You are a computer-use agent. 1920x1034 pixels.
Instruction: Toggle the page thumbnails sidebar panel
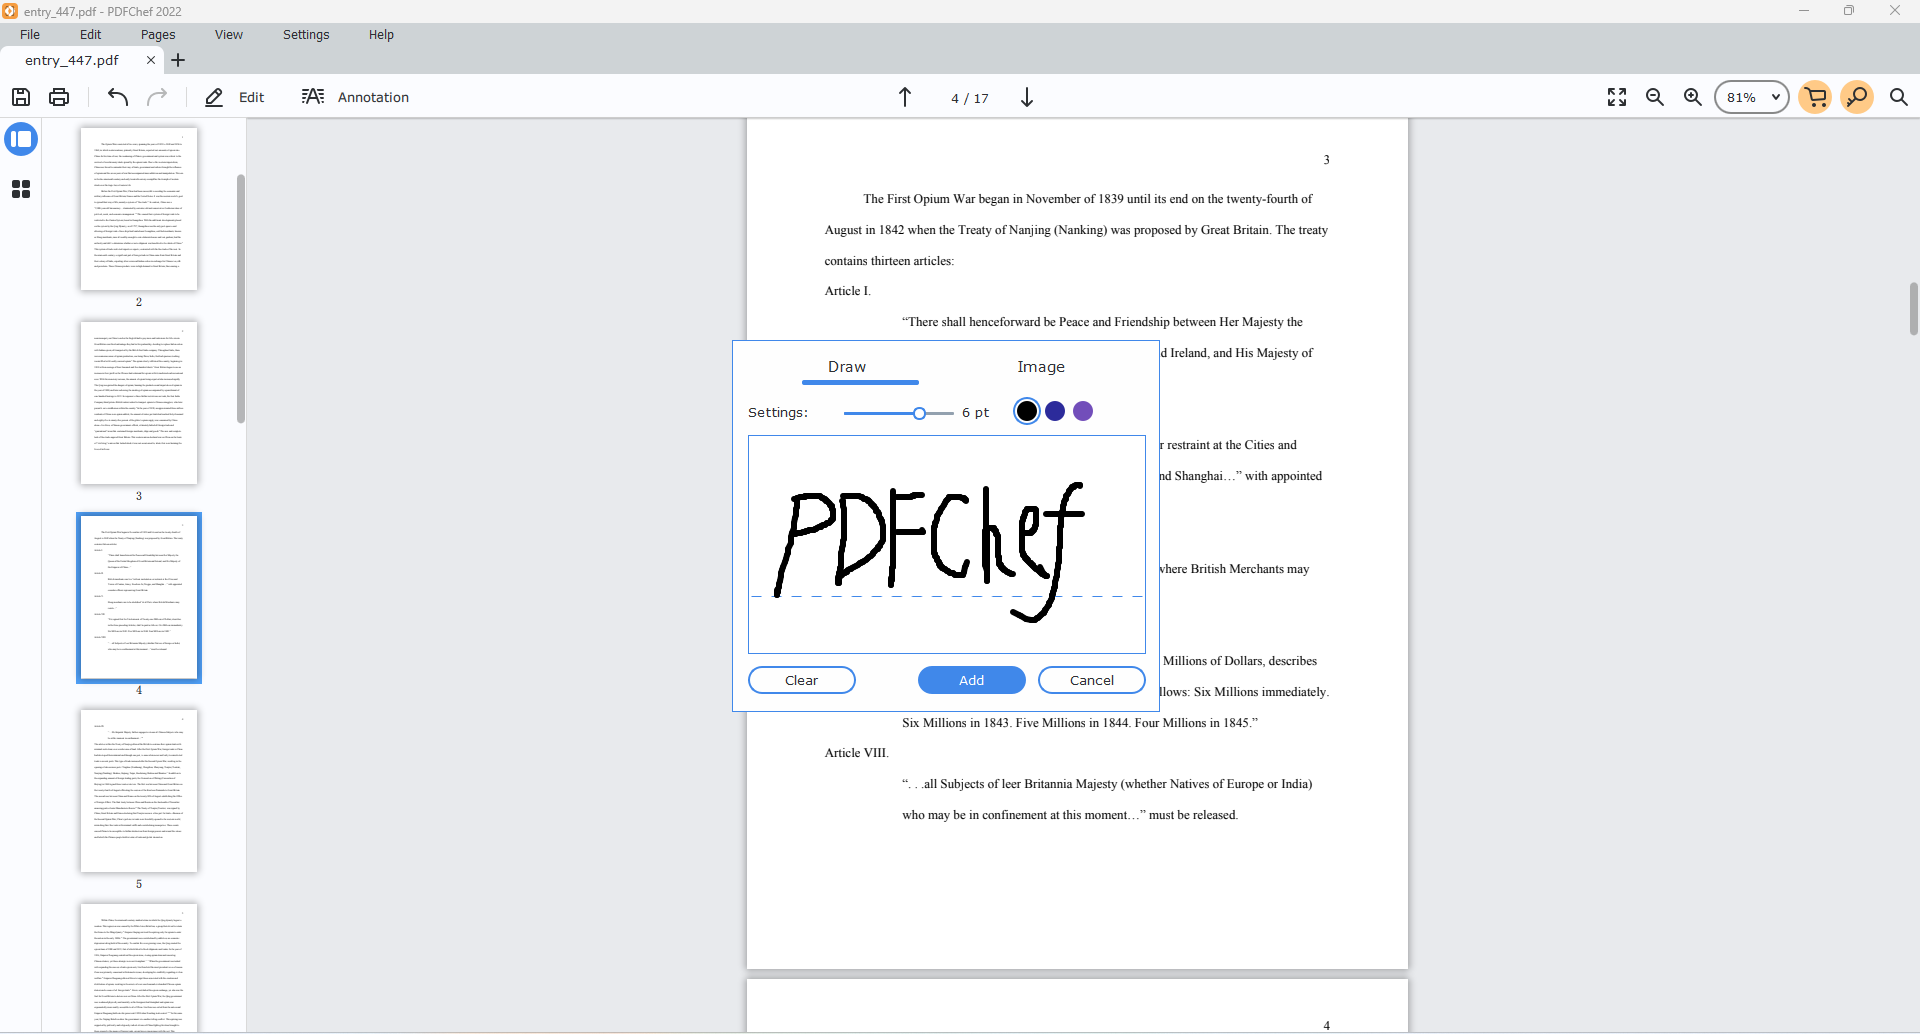pos(21,139)
